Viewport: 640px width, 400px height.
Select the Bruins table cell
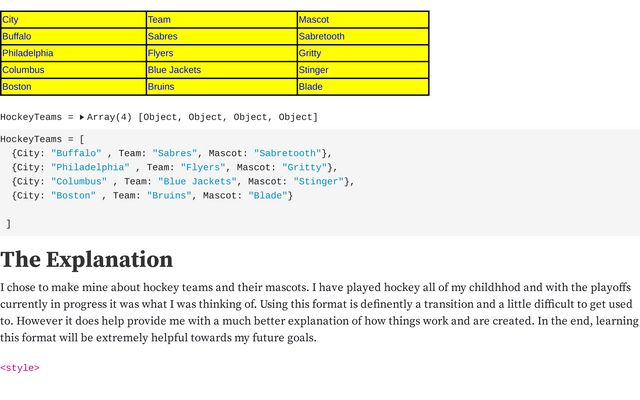tap(221, 87)
